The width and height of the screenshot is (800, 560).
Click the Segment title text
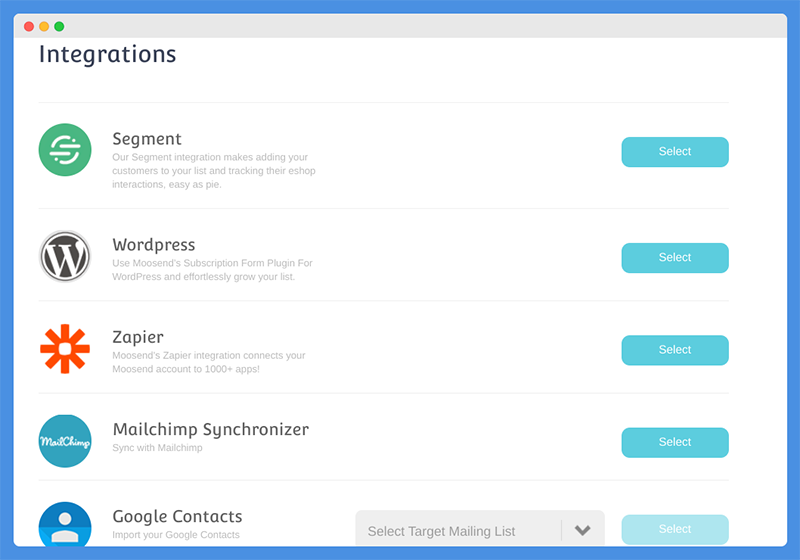coord(147,139)
